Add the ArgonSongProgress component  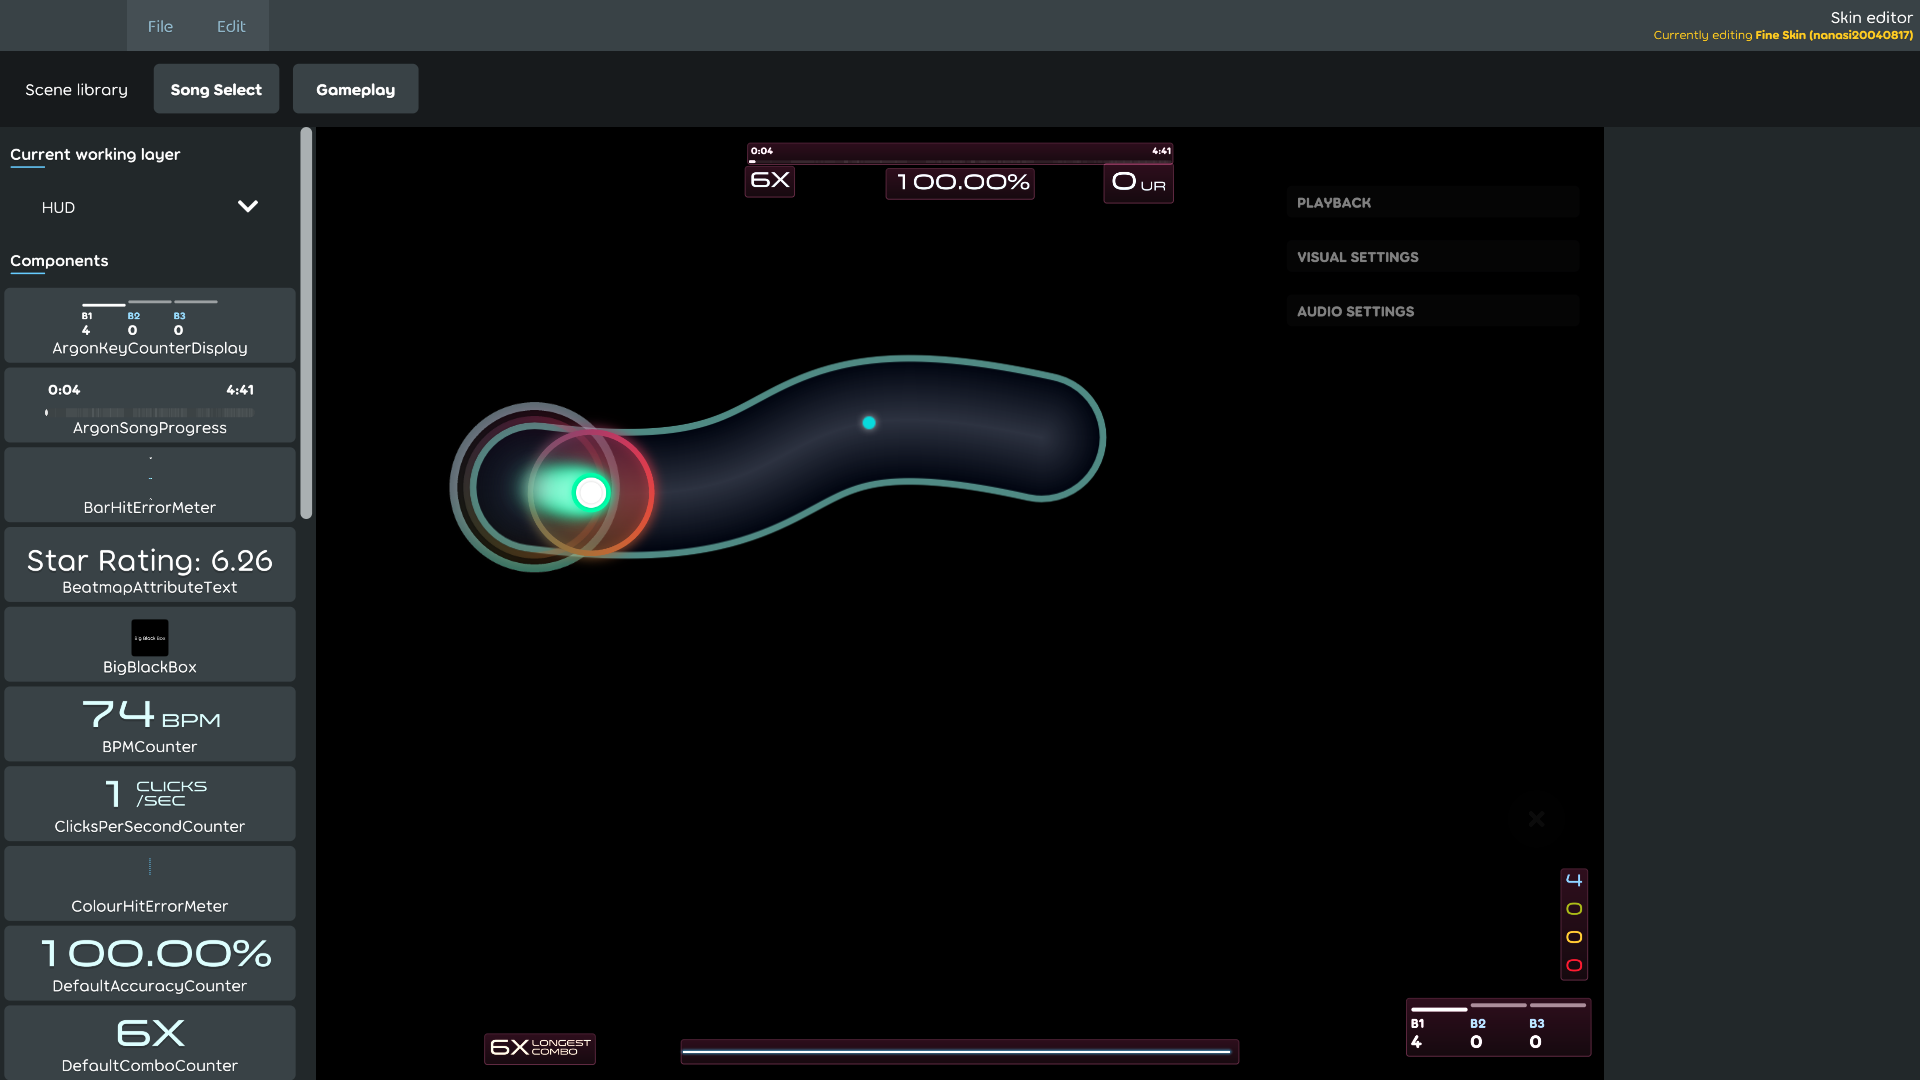(150, 405)
